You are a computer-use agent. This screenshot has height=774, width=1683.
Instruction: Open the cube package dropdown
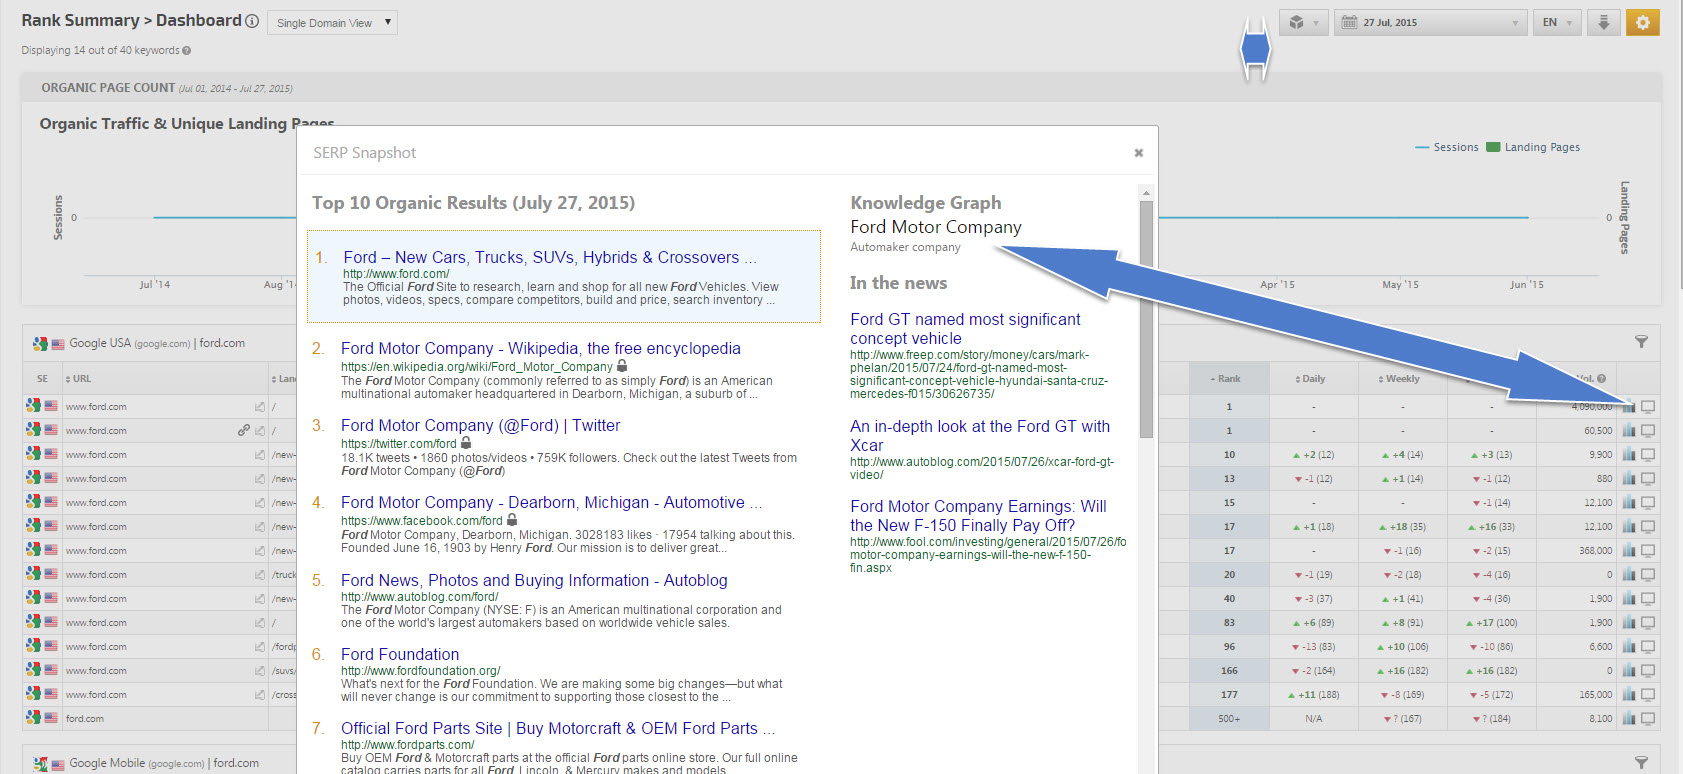1303,22
